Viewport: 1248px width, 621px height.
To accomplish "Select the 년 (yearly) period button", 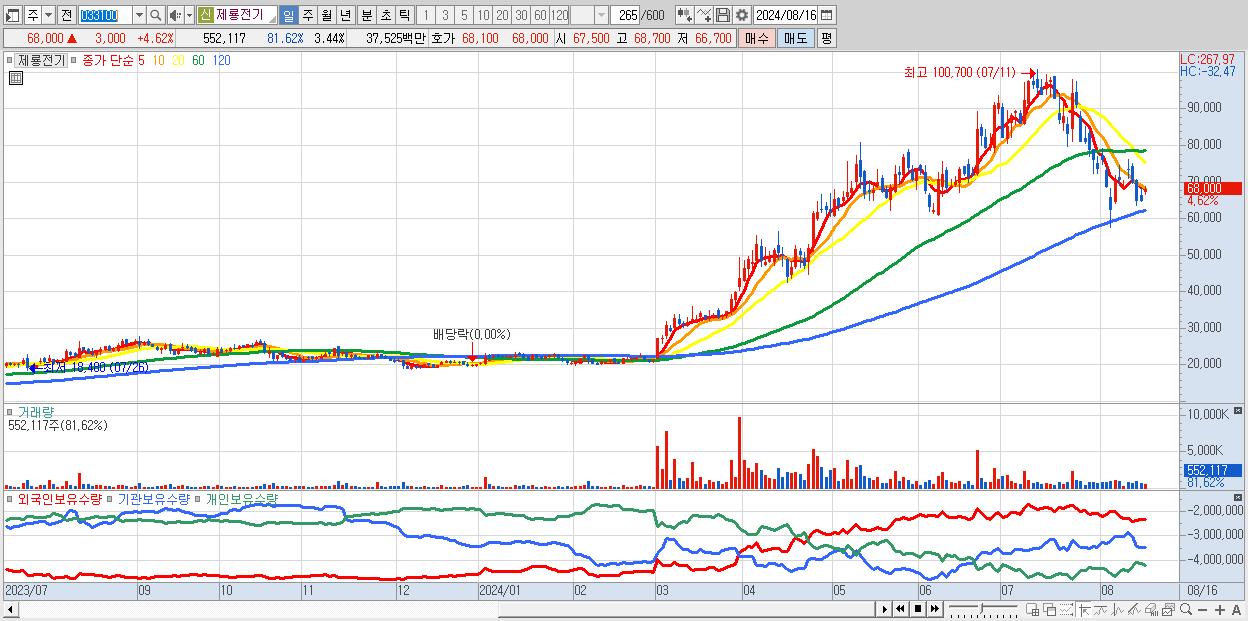I will coord(345,15).
